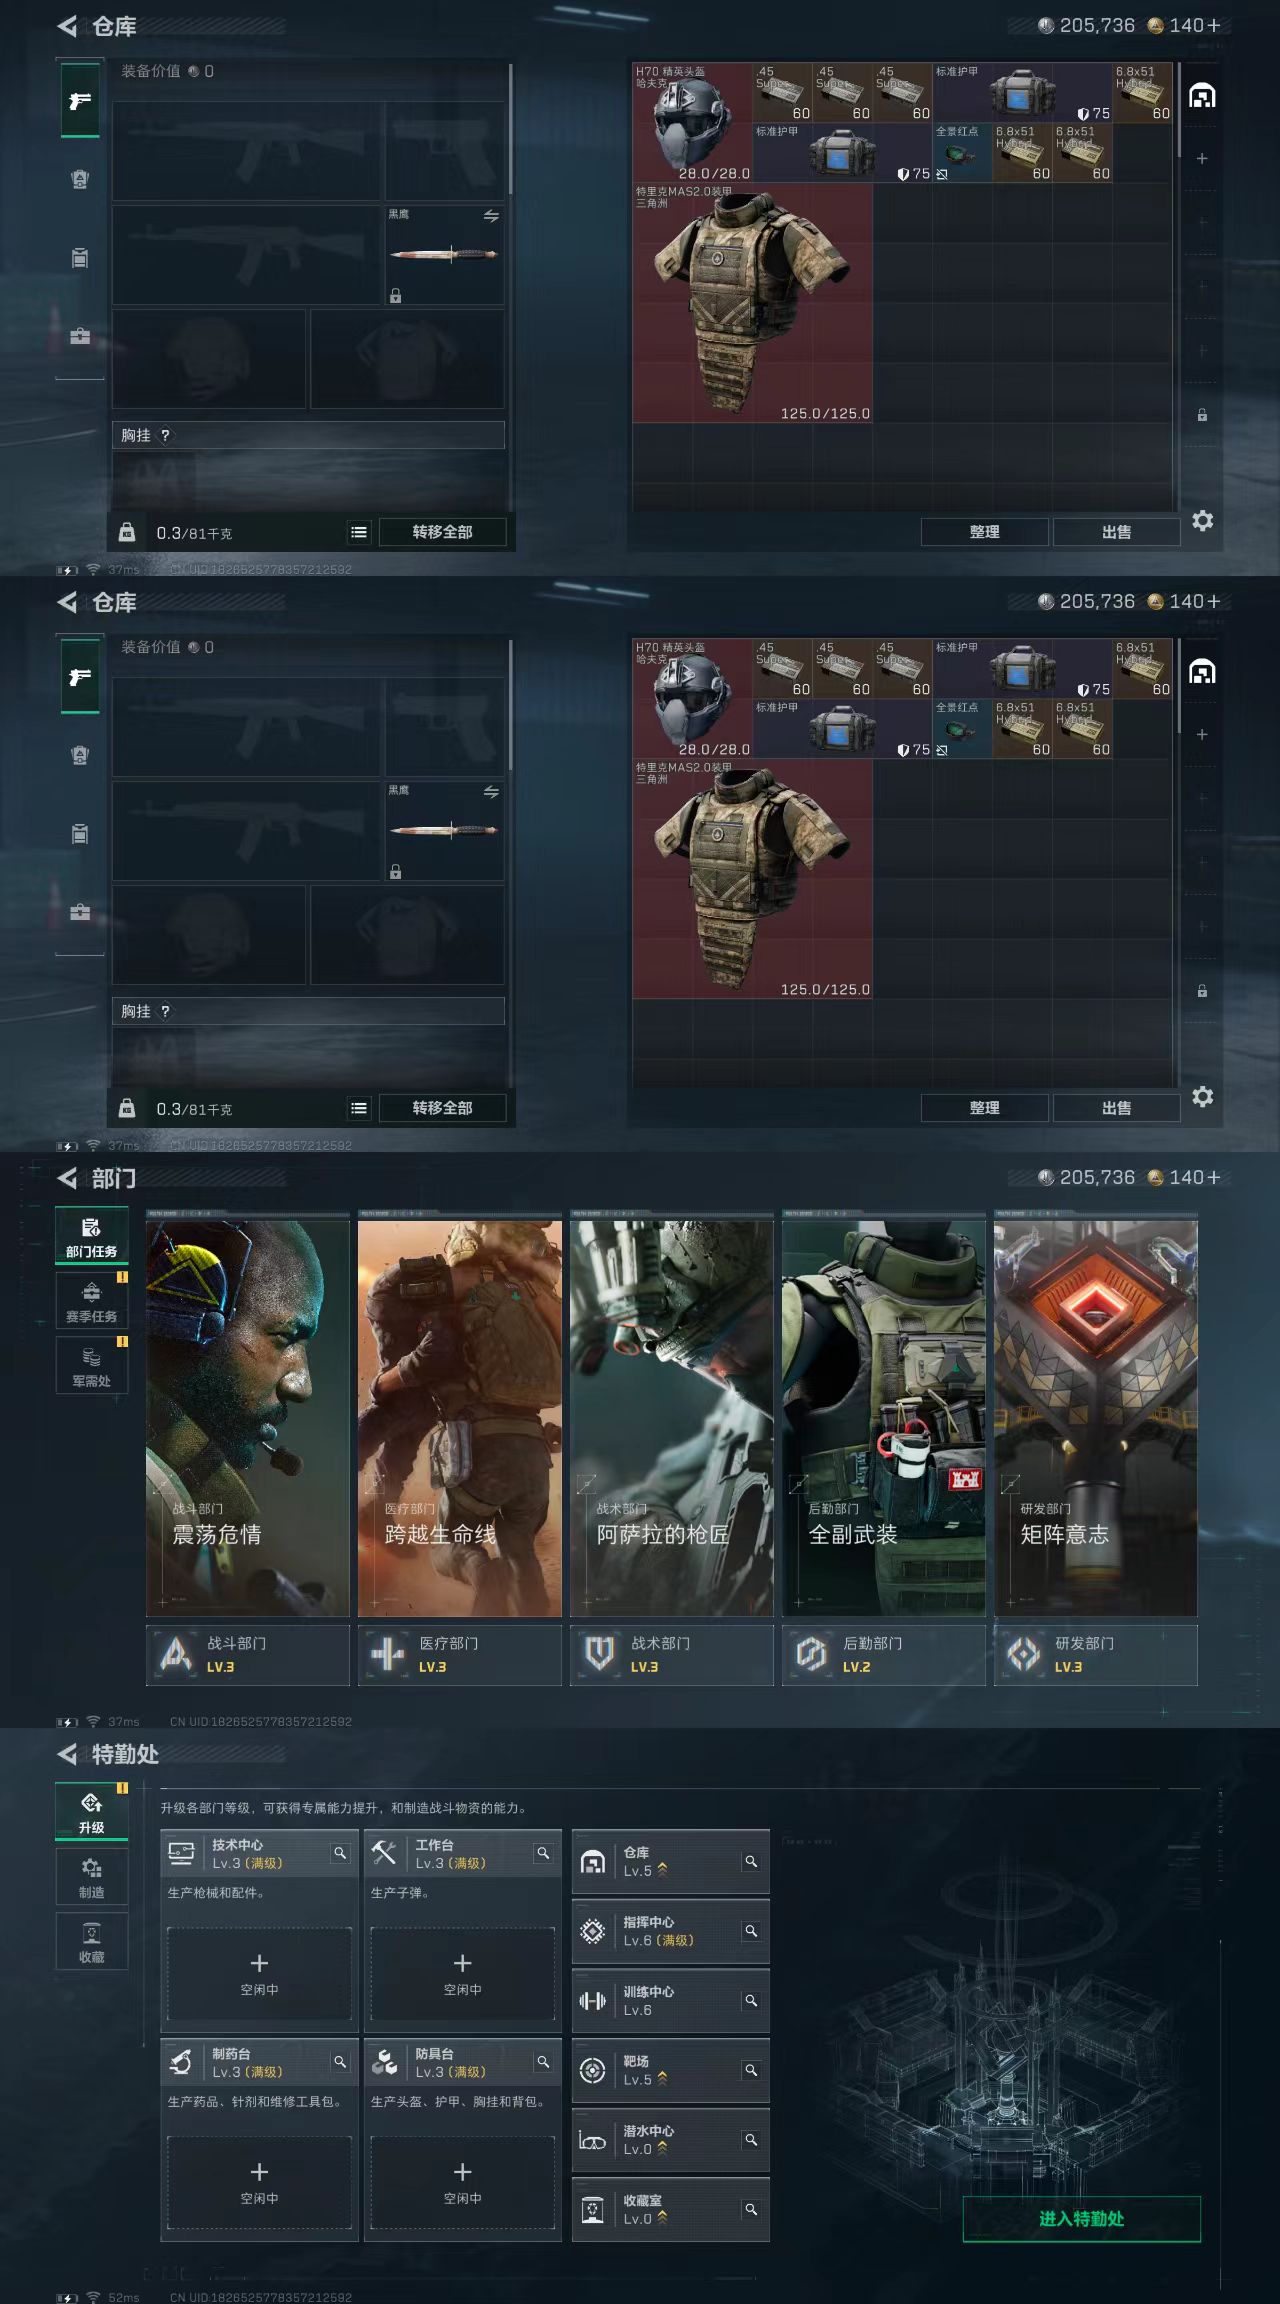Inspect 技术中心 with its magnifier icon
The height and width of the screenshot is (2304, 1280).
[340, 1853]
